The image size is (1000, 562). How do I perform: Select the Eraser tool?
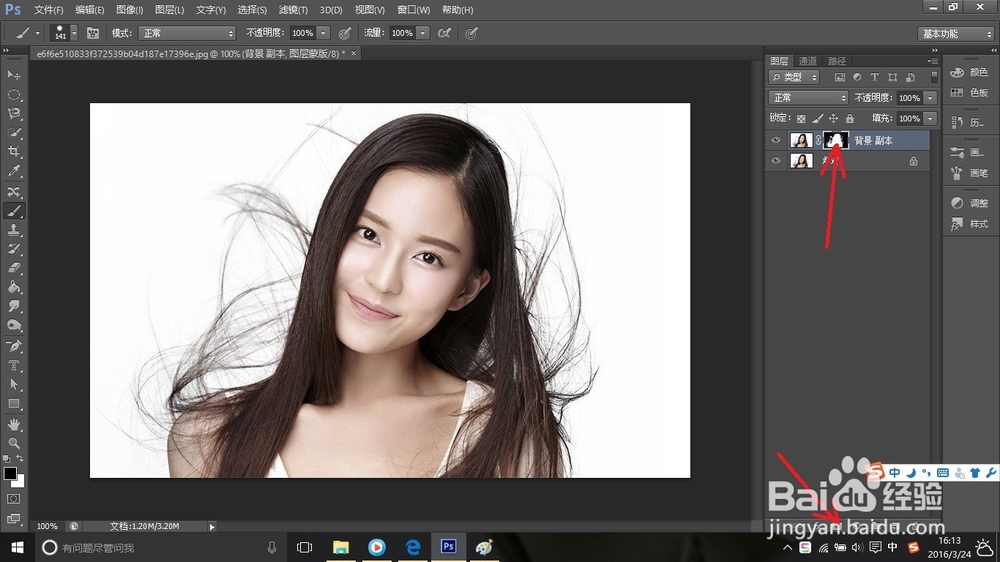click(x=13, y=268)
